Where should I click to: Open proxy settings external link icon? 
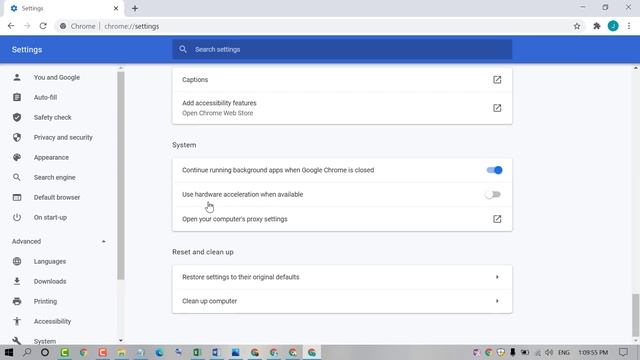[497, 219]
